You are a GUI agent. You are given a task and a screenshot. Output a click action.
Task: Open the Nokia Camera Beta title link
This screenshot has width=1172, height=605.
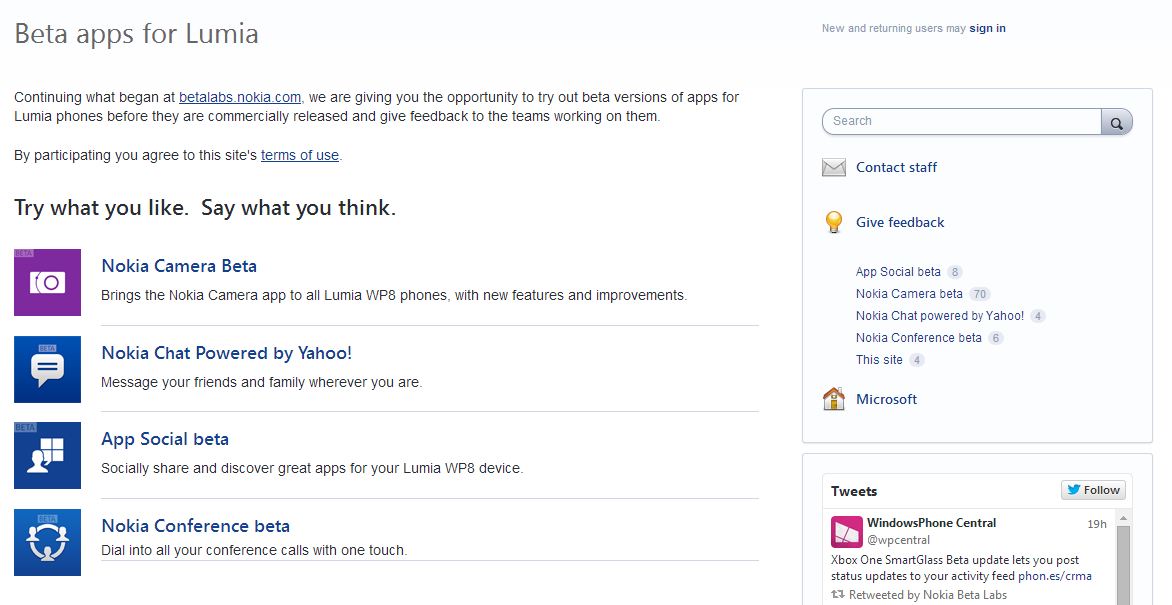pyautogui.click(x=179, y=266)
